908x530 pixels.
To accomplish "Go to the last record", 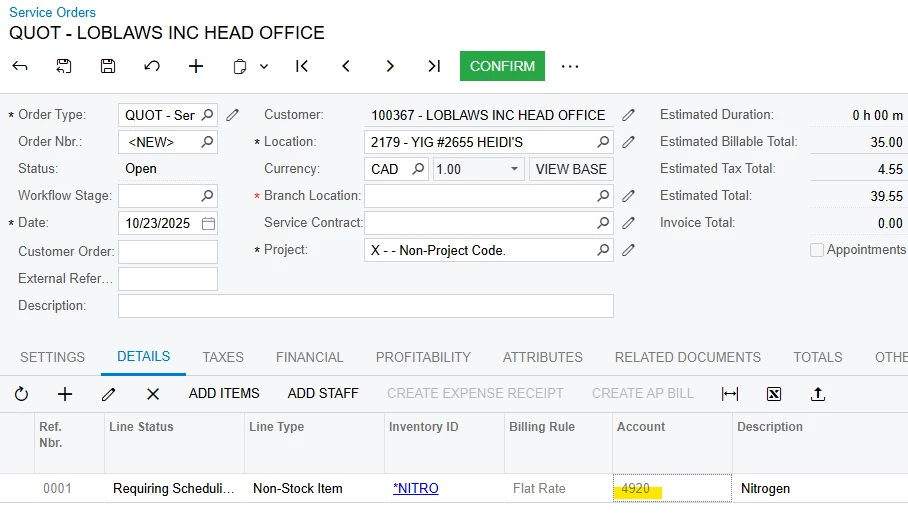I will [x=434, y=66].
